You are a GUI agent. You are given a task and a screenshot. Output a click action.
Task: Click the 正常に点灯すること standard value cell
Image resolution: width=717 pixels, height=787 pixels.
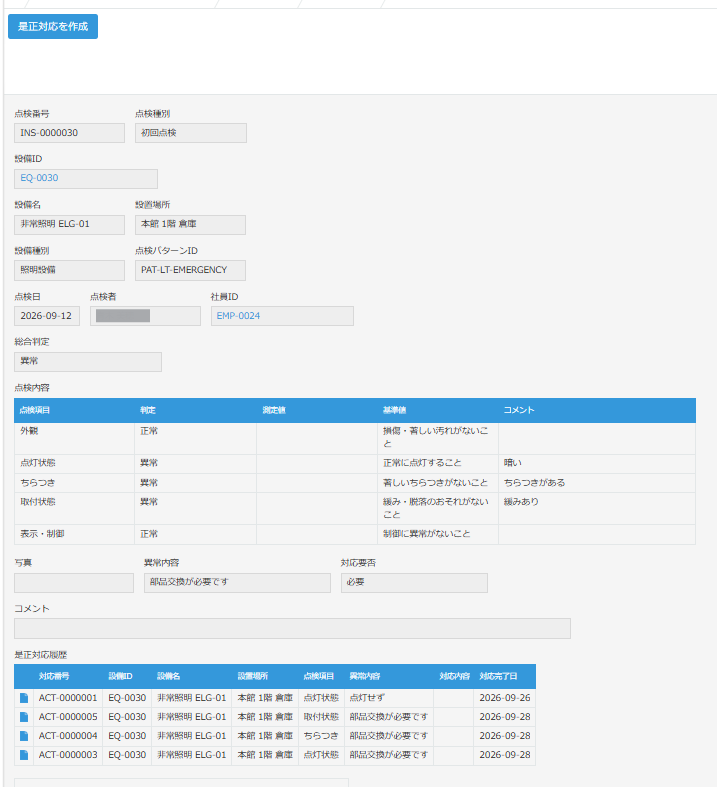[x=438, y=464]
